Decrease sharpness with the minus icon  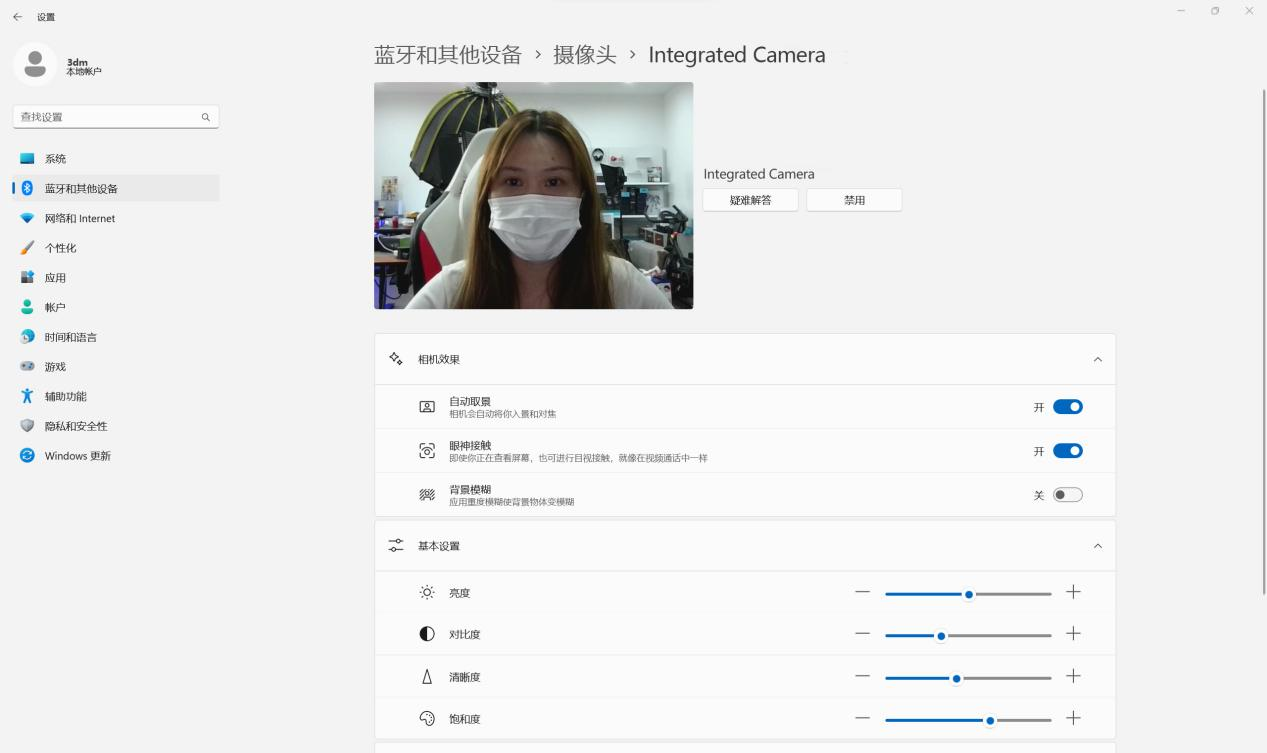[x=862, y=676]
